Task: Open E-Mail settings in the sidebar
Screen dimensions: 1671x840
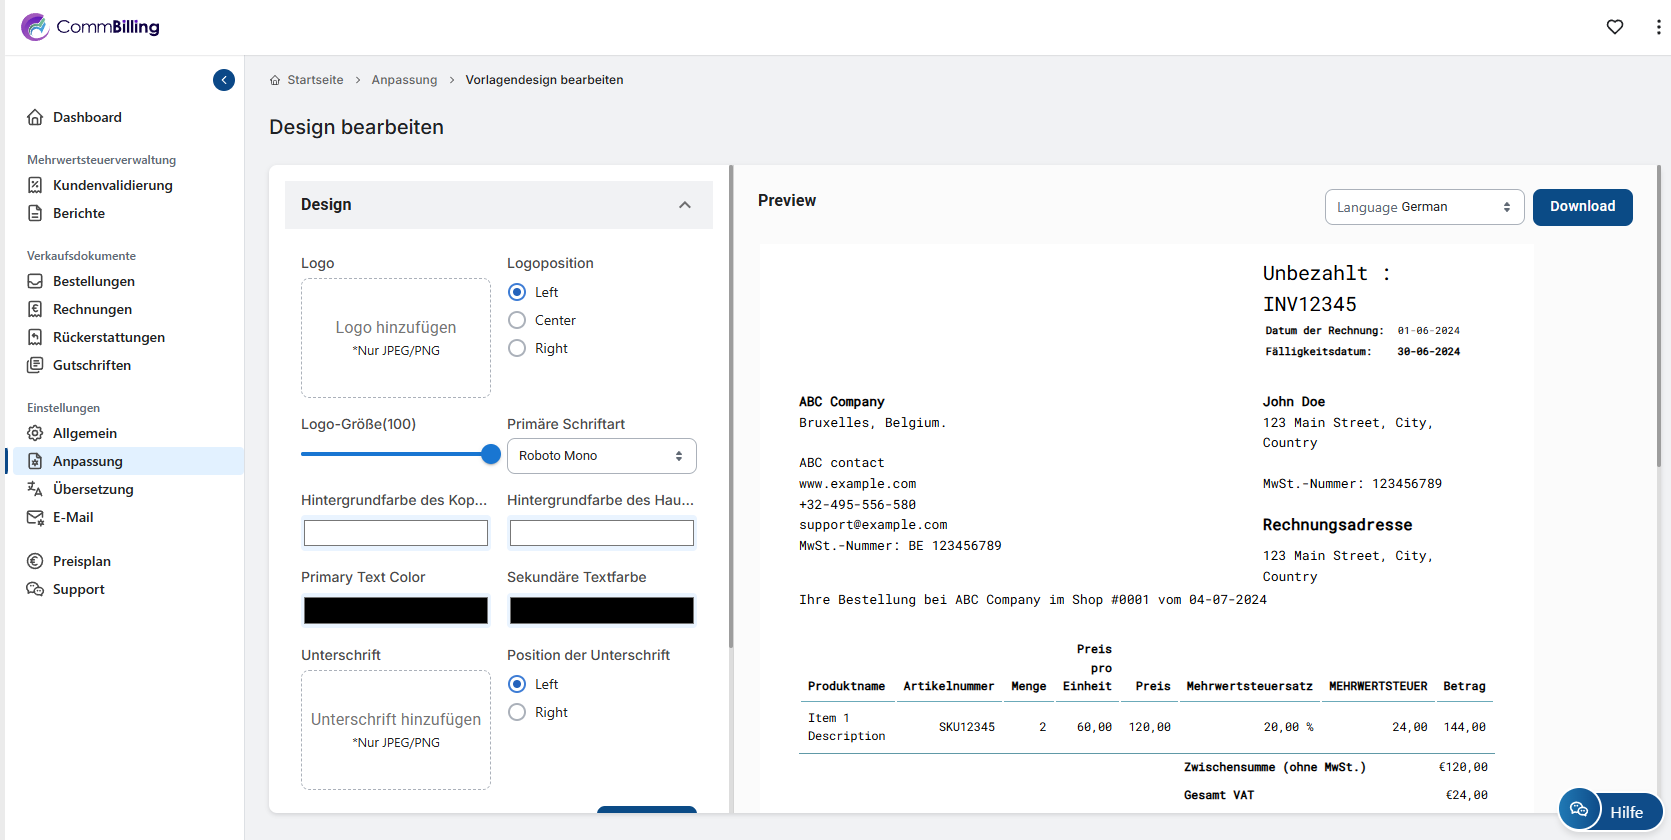Action: click(73, 517)
